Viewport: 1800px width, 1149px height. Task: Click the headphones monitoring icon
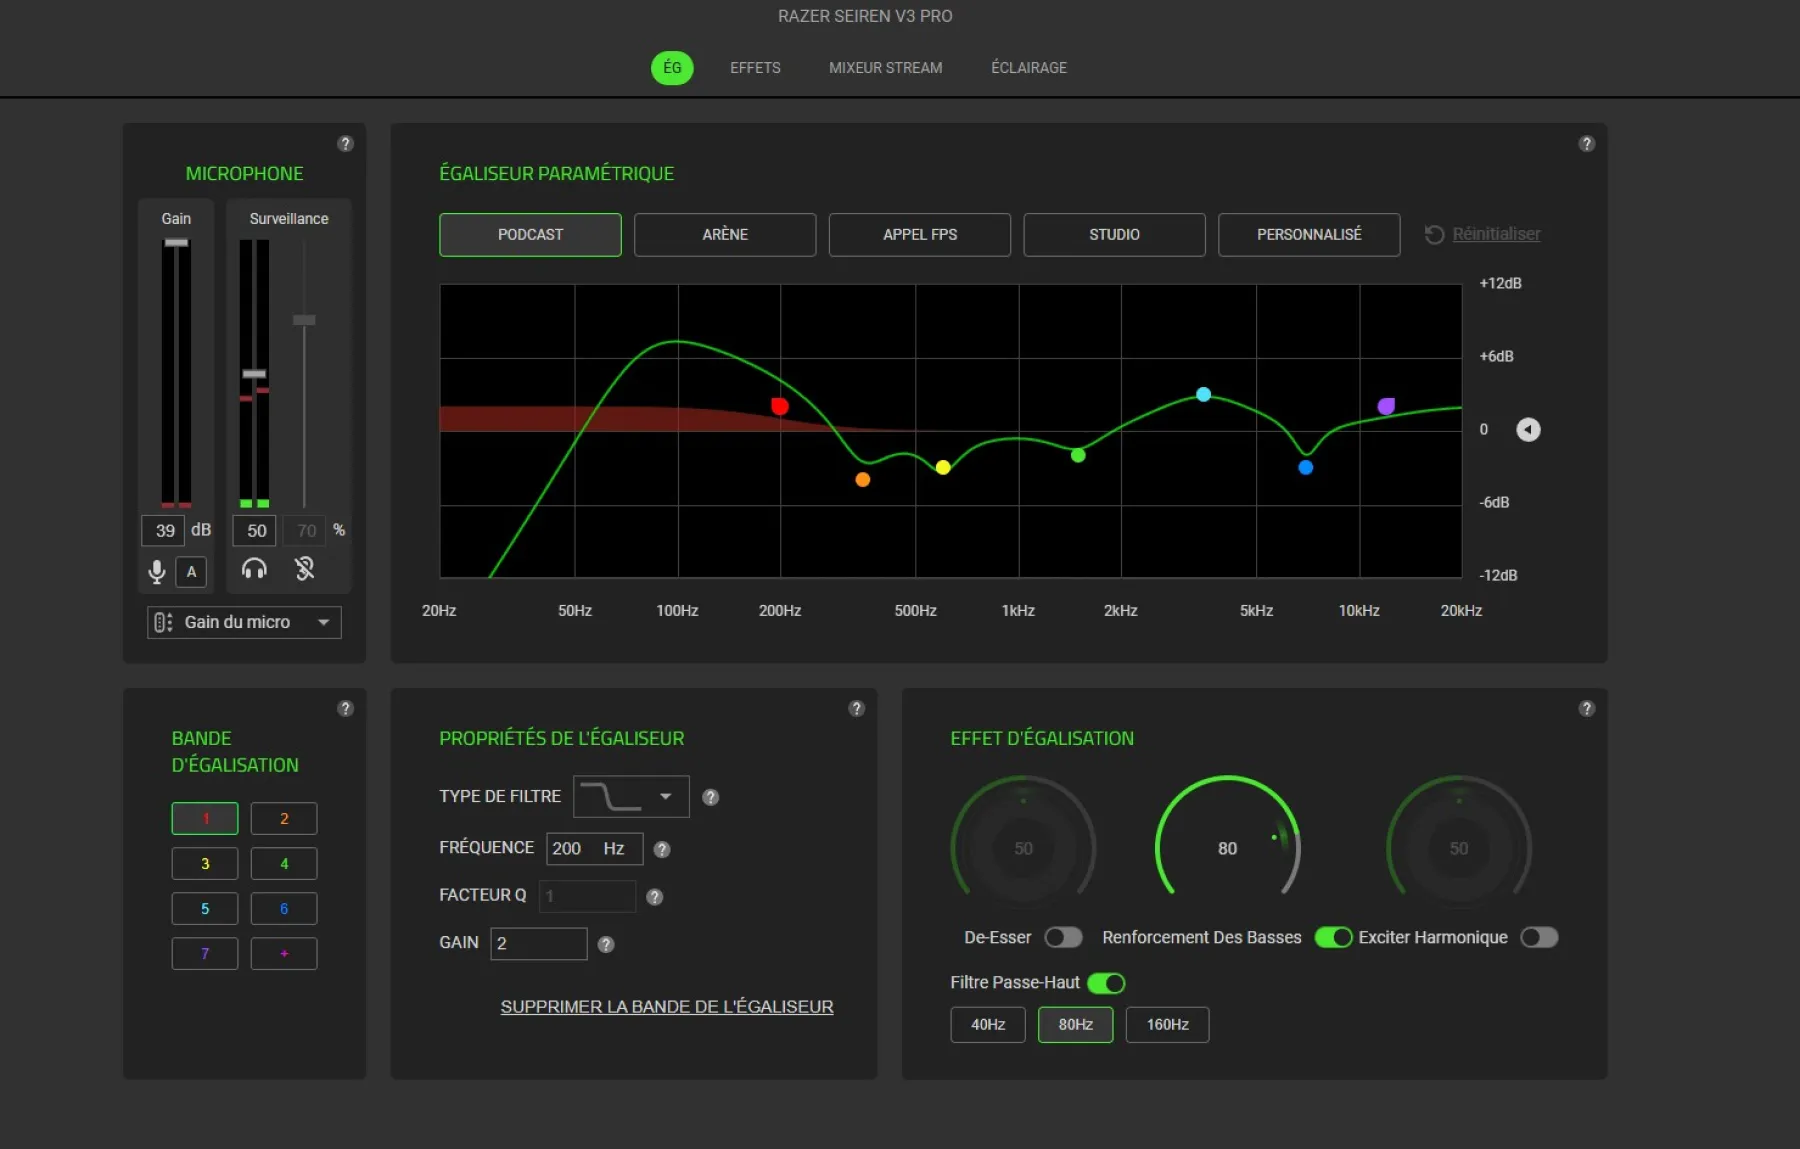(255, 569)
